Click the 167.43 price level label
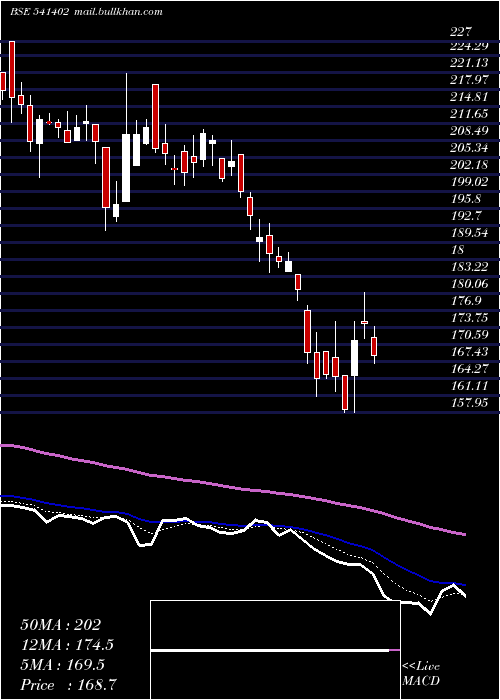The image size is (500, 700). pos(470,351)
